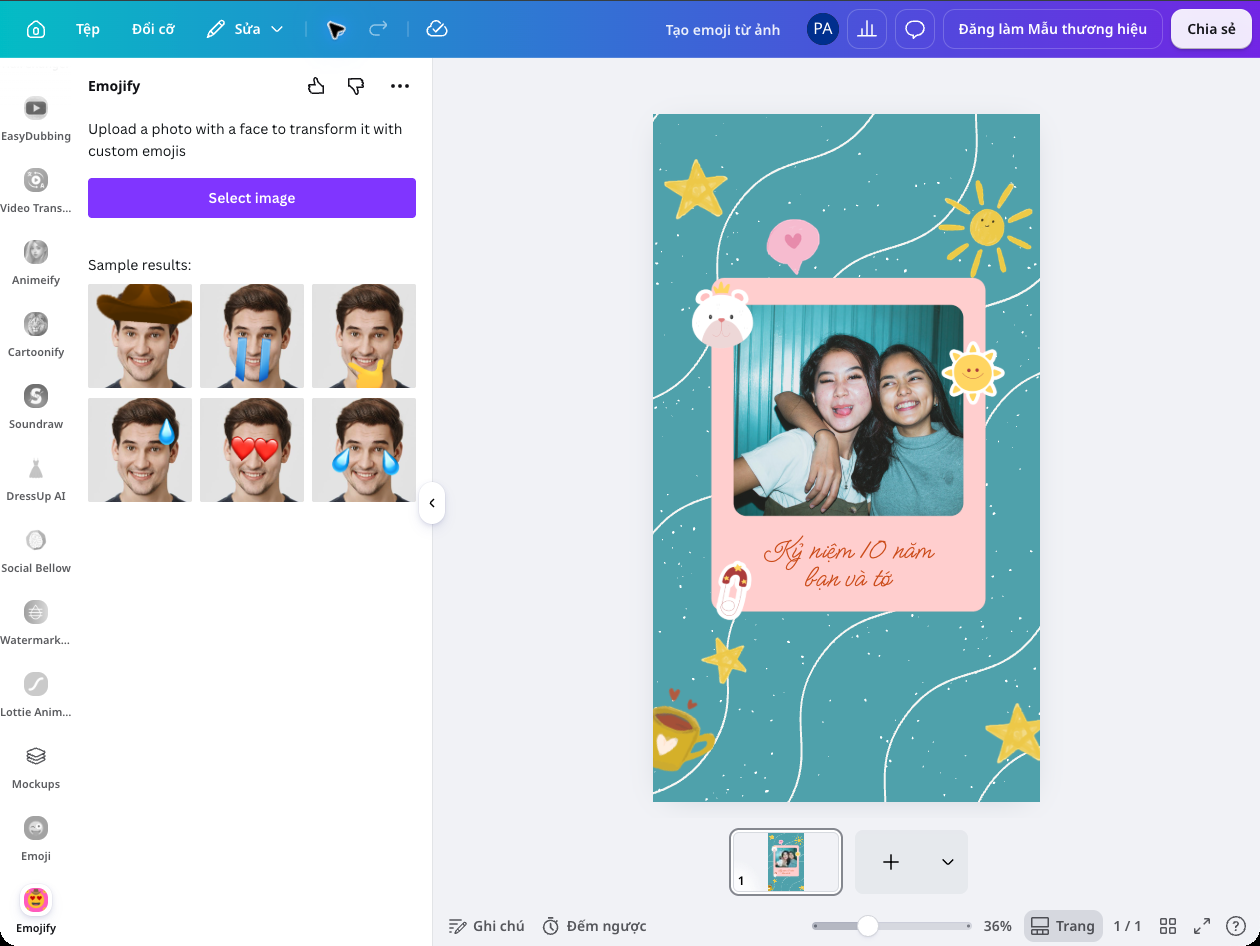Open the Watermark app in sidebar
Screen dimensions: 1260x946
coord(36,623)
